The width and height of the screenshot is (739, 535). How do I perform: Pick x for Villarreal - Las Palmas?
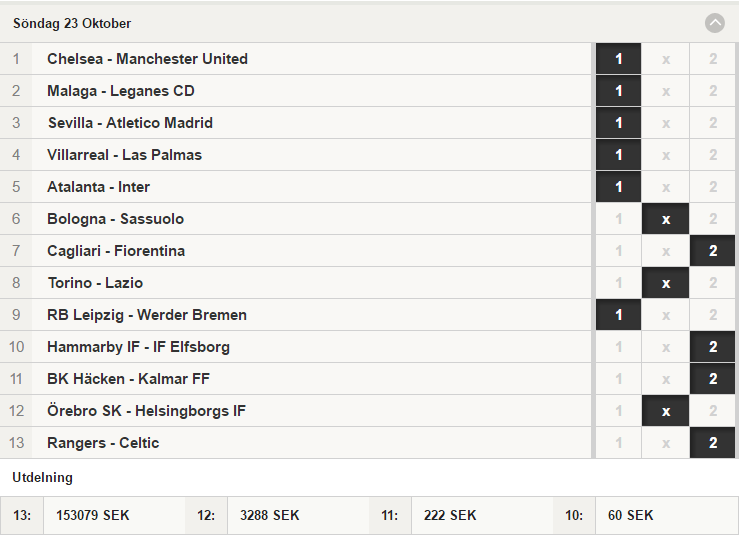[x=665, y=155]
